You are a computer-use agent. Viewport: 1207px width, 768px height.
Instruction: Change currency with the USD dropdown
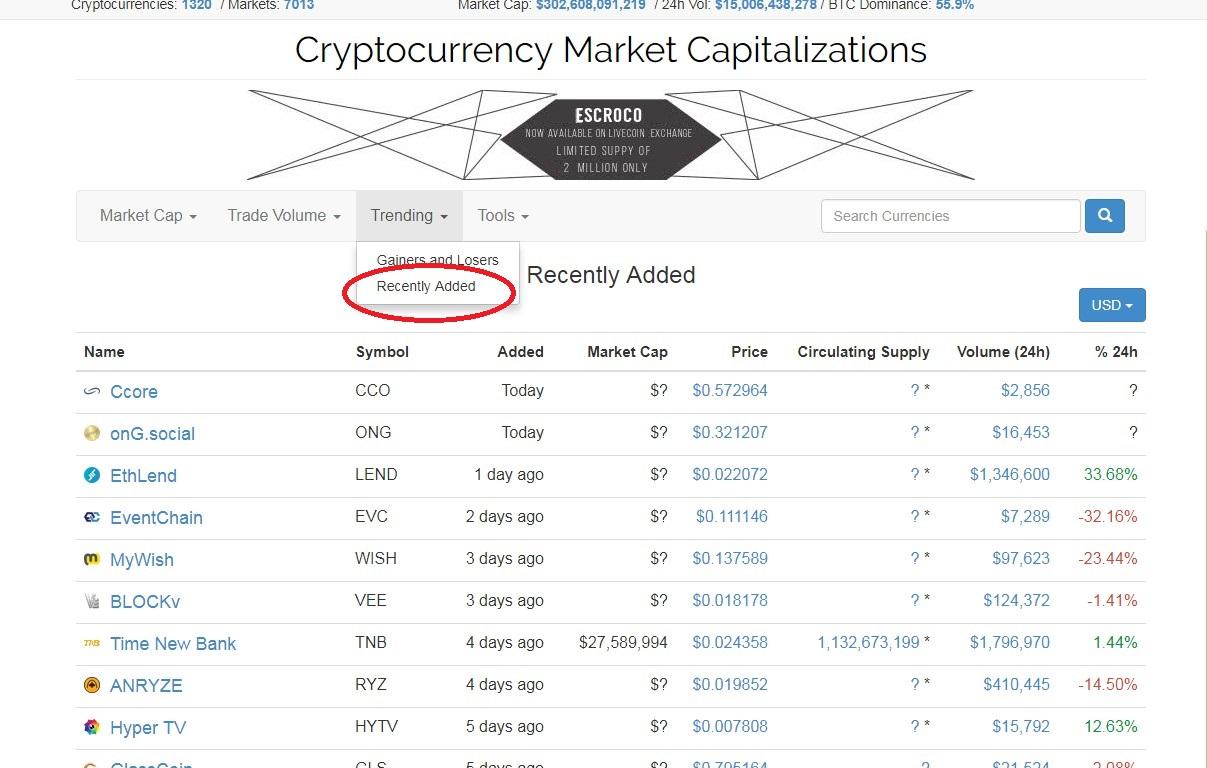coord(1112,305)
